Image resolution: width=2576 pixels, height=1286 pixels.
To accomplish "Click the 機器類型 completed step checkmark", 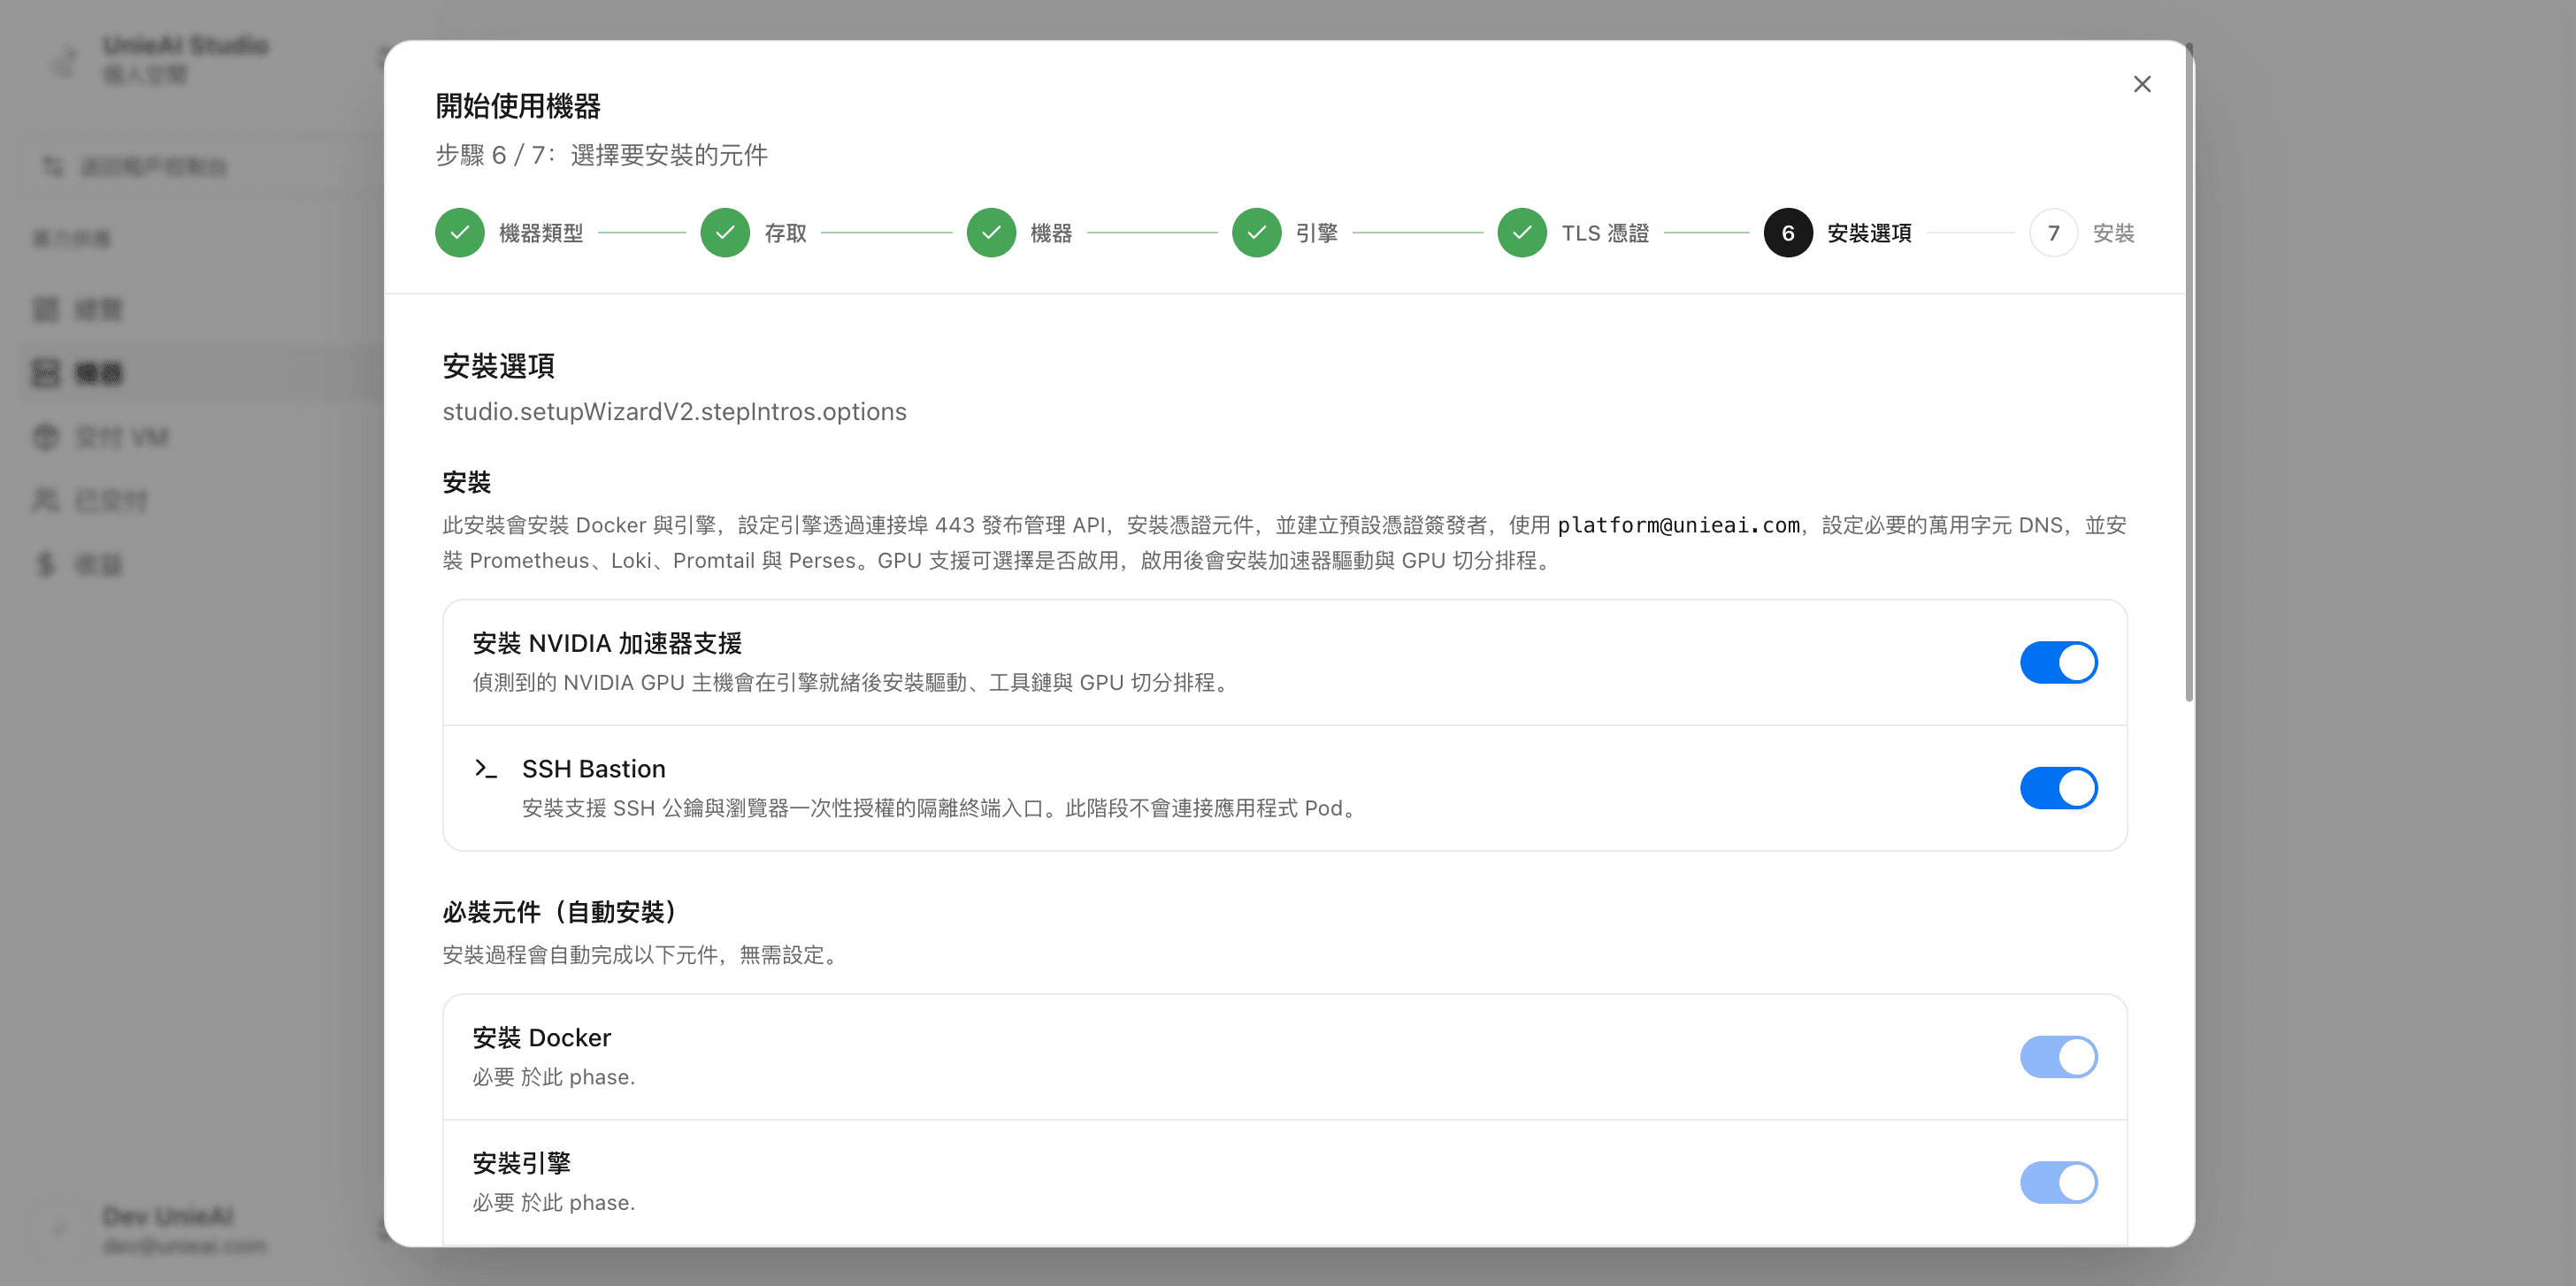I will pos(460,233).
